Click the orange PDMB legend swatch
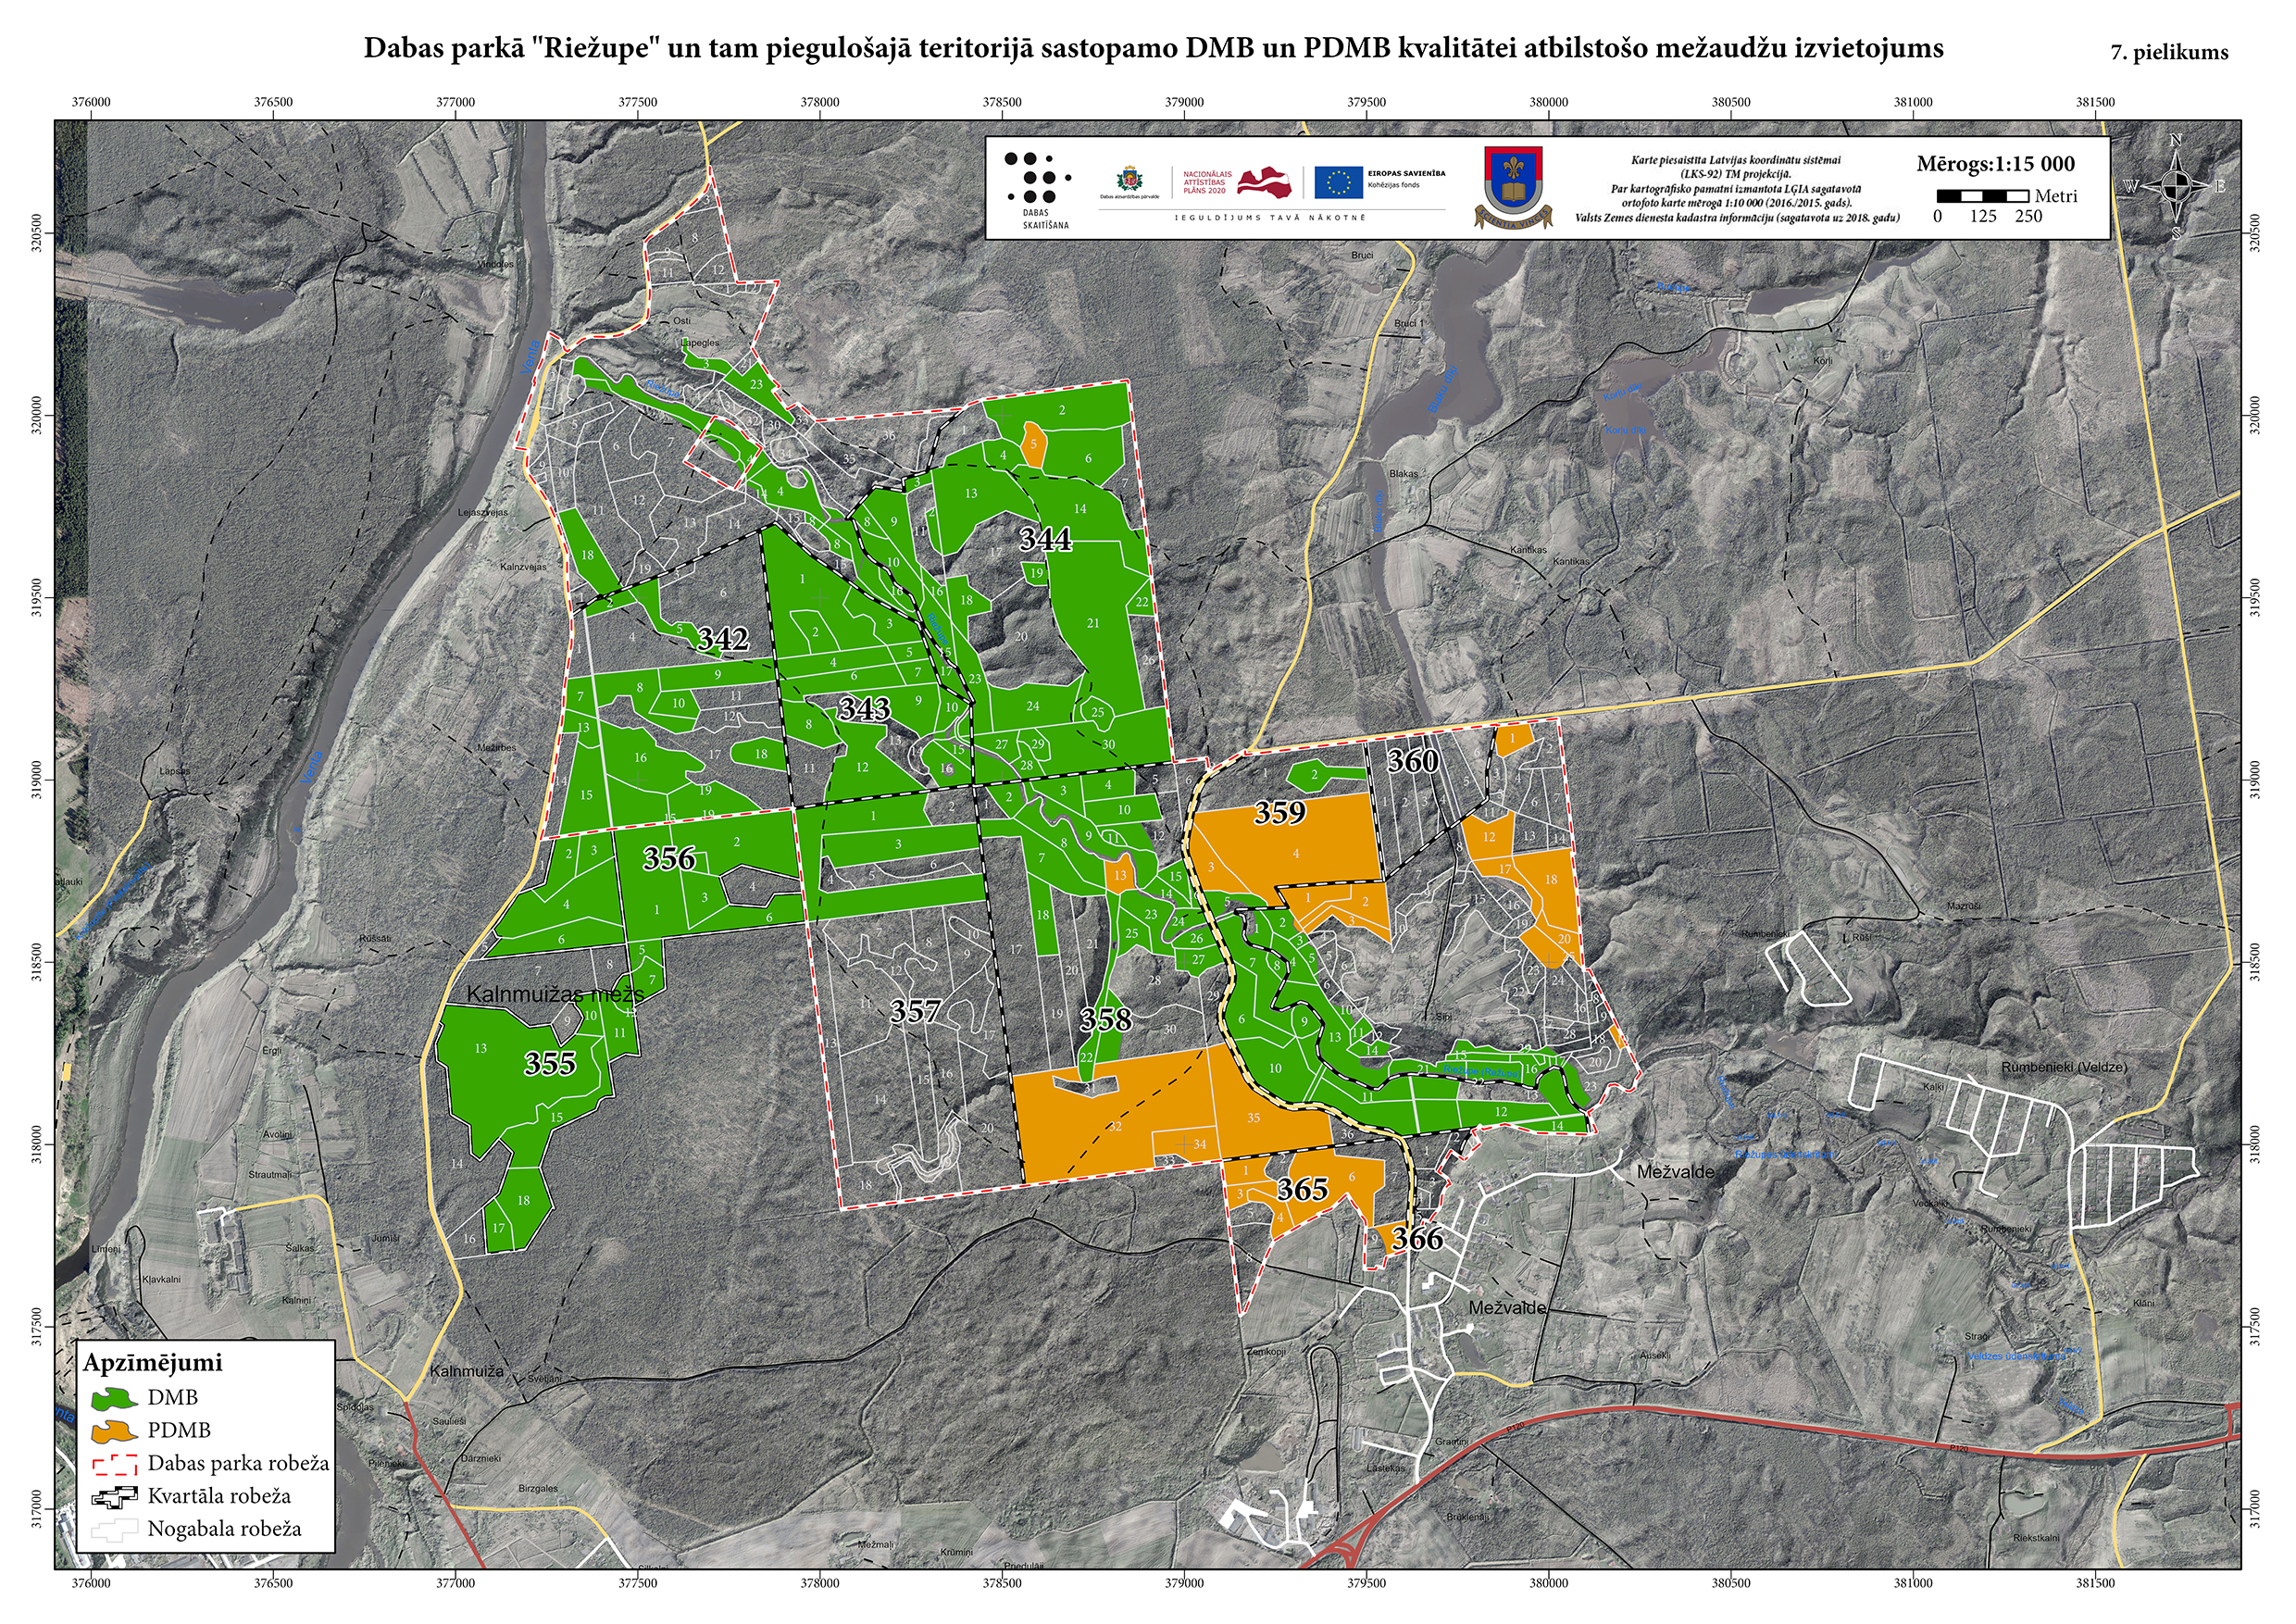Viewport: 2296px width, 1624px height. pos(114,1431)
